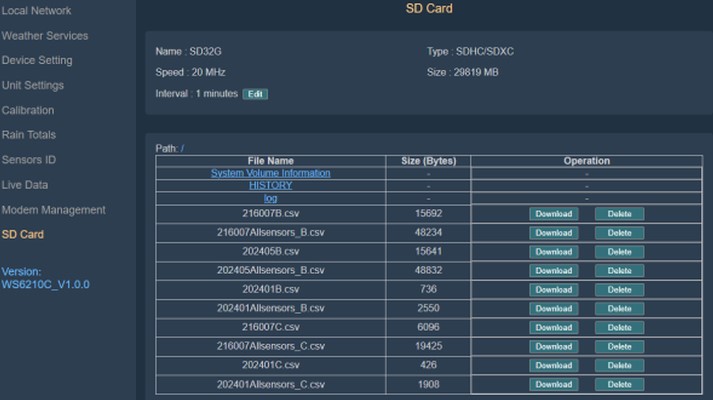This screenshot has height=400, width=713.
Task: Select Unit Settings in sidebar
Action: pos(33,85)
